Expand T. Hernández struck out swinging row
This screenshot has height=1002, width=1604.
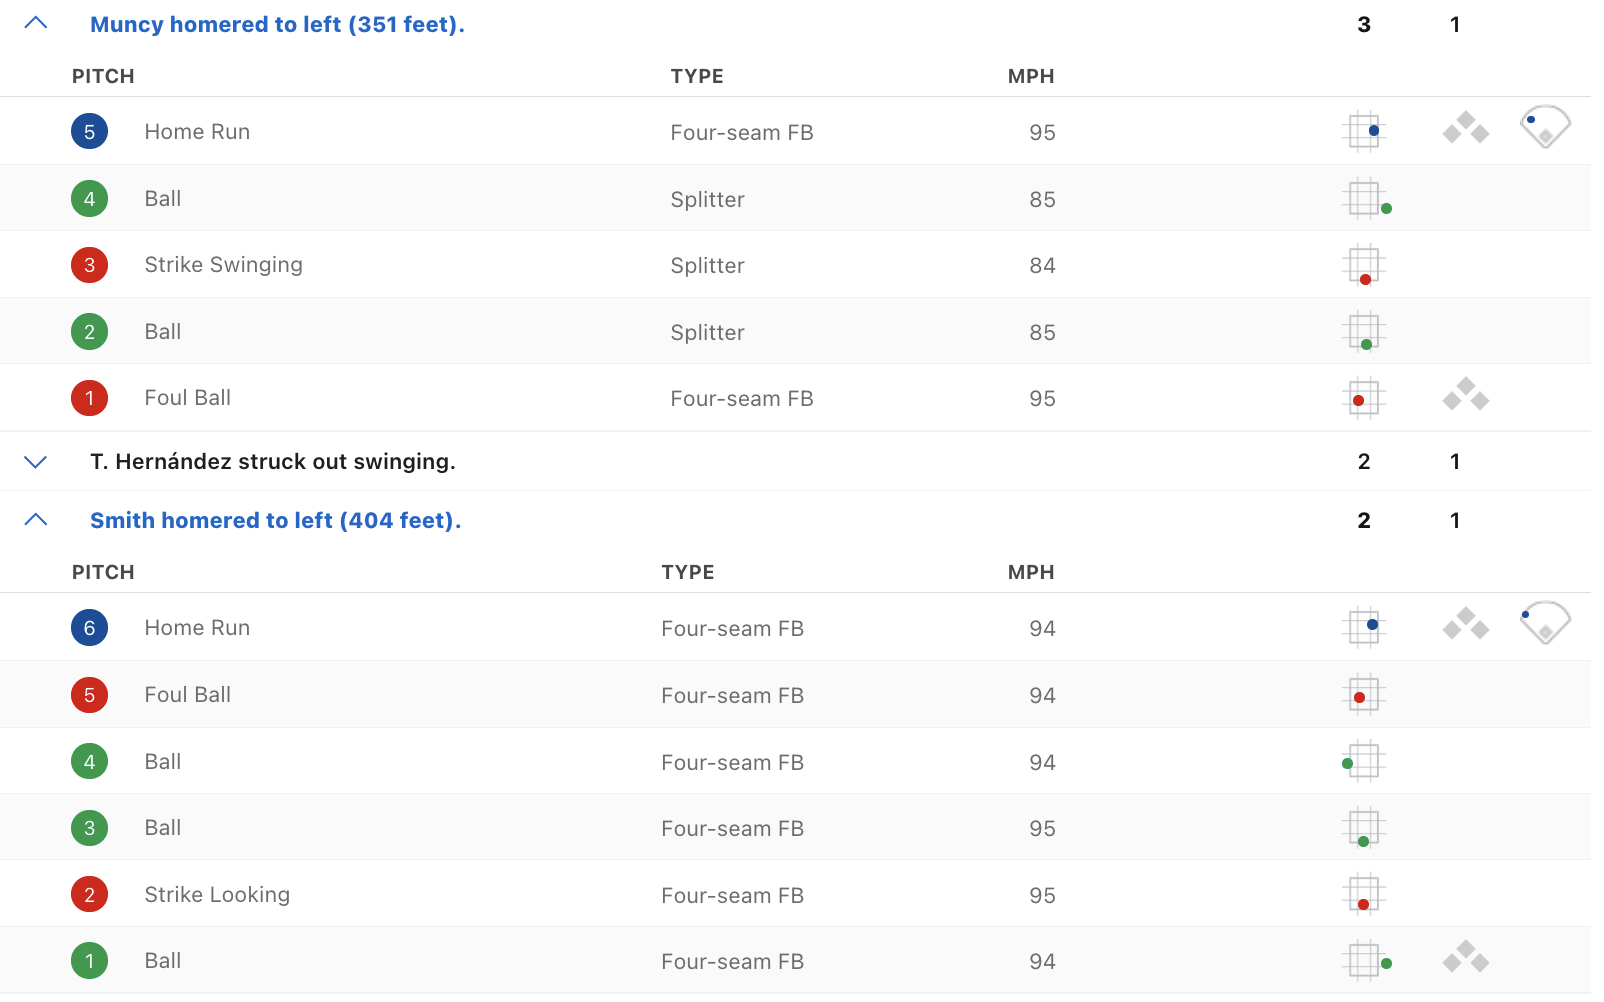(36, 462)
